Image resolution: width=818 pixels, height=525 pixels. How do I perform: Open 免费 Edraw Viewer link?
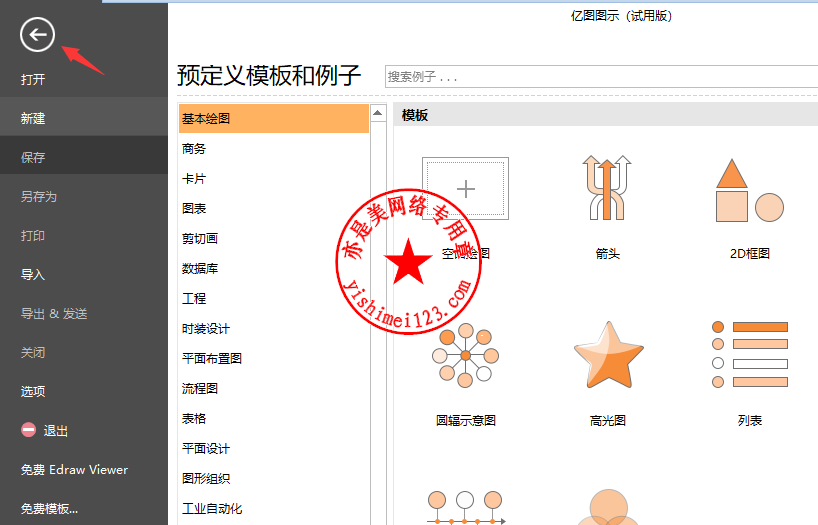(x=74, y=470)
